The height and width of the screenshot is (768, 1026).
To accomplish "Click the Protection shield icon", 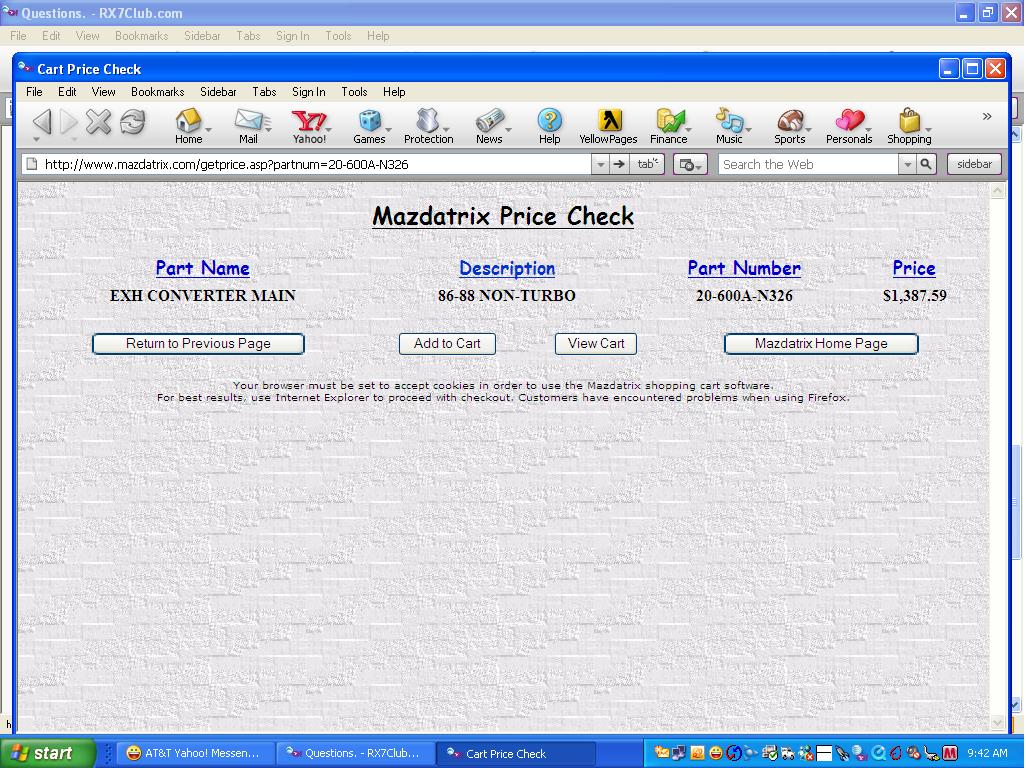I will pos(428,121).
